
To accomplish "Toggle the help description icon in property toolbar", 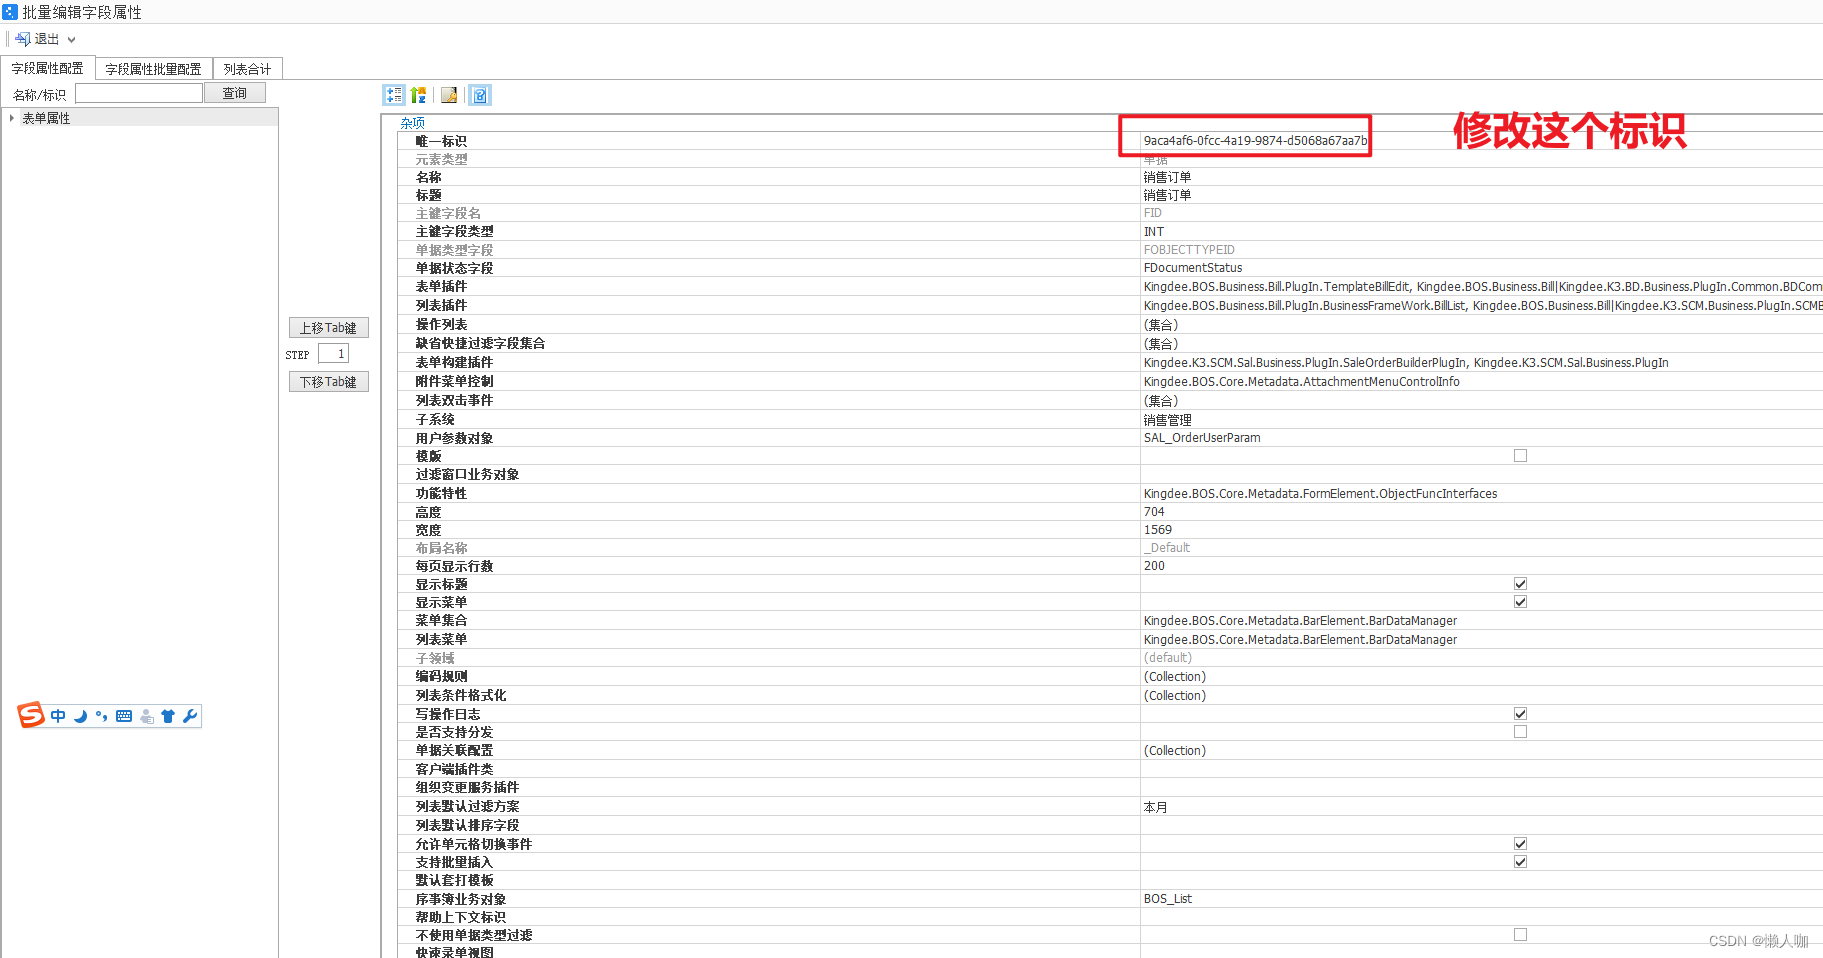I will click(x=480, y=95).
